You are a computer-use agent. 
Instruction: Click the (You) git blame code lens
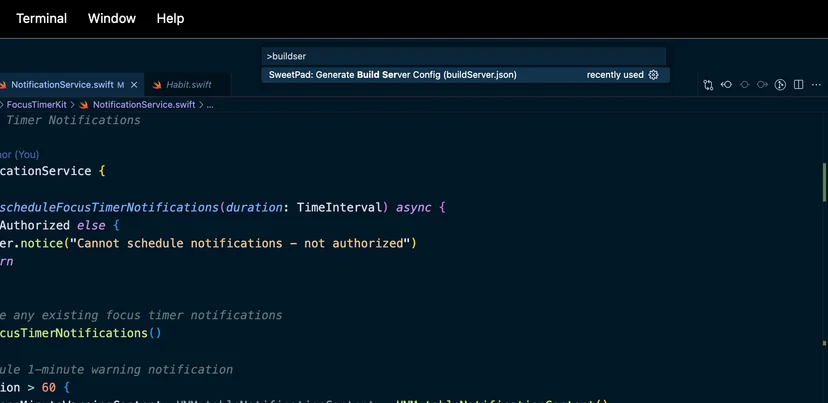(20, 155)
